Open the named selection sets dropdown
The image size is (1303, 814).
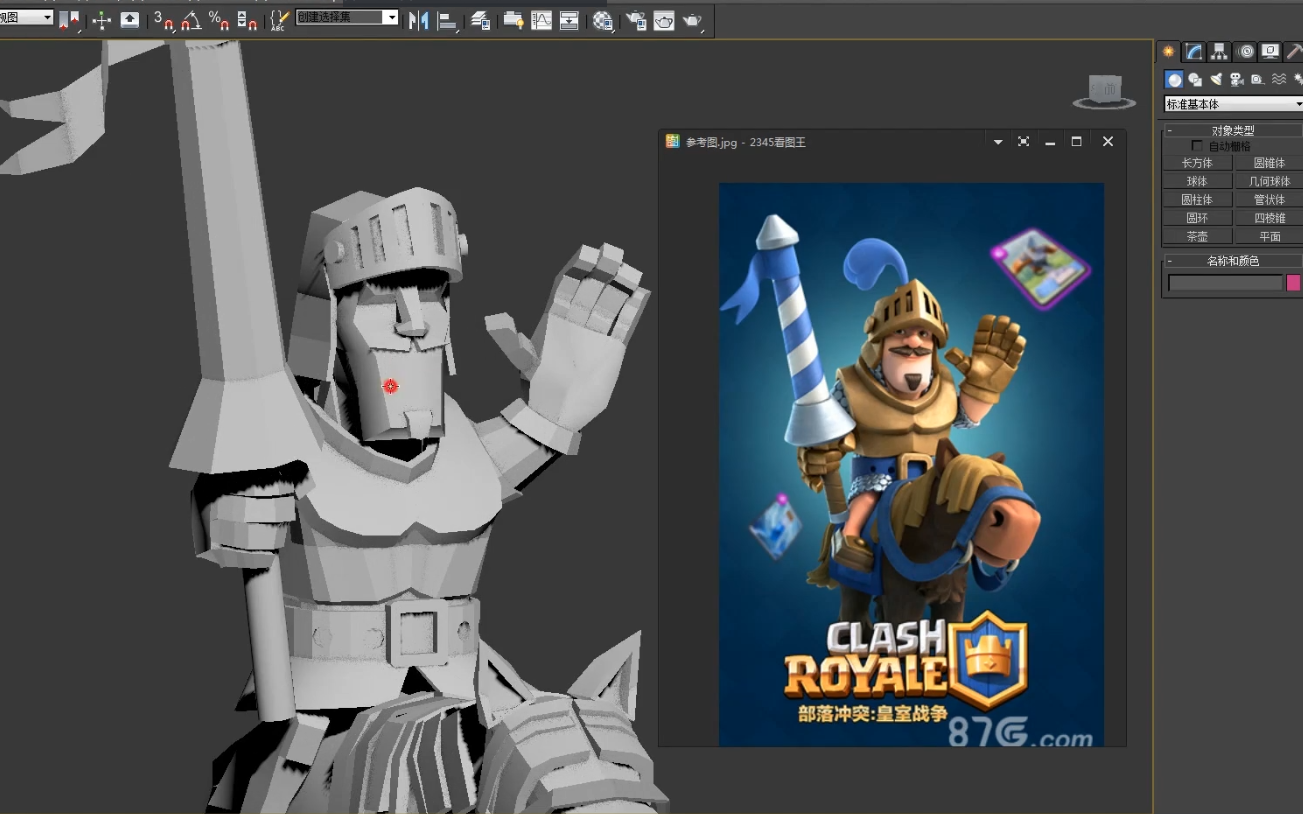[x=347, y=18]
